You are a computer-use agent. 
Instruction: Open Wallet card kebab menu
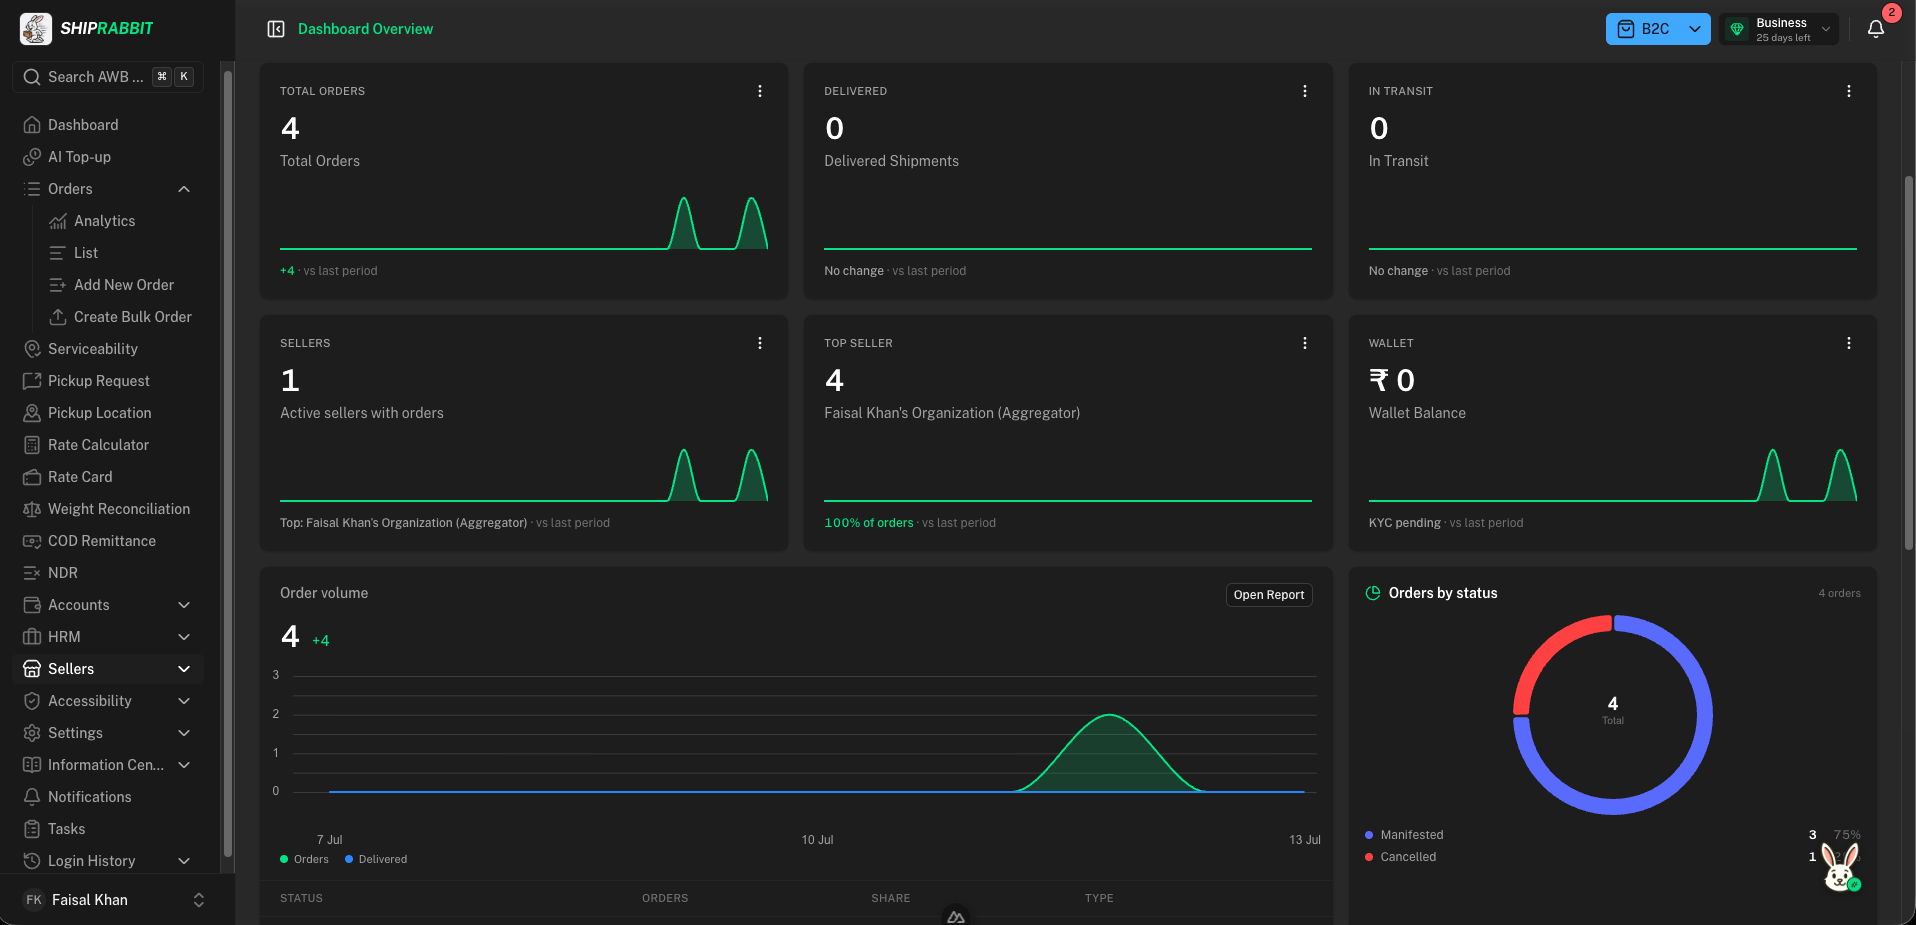1848,343
